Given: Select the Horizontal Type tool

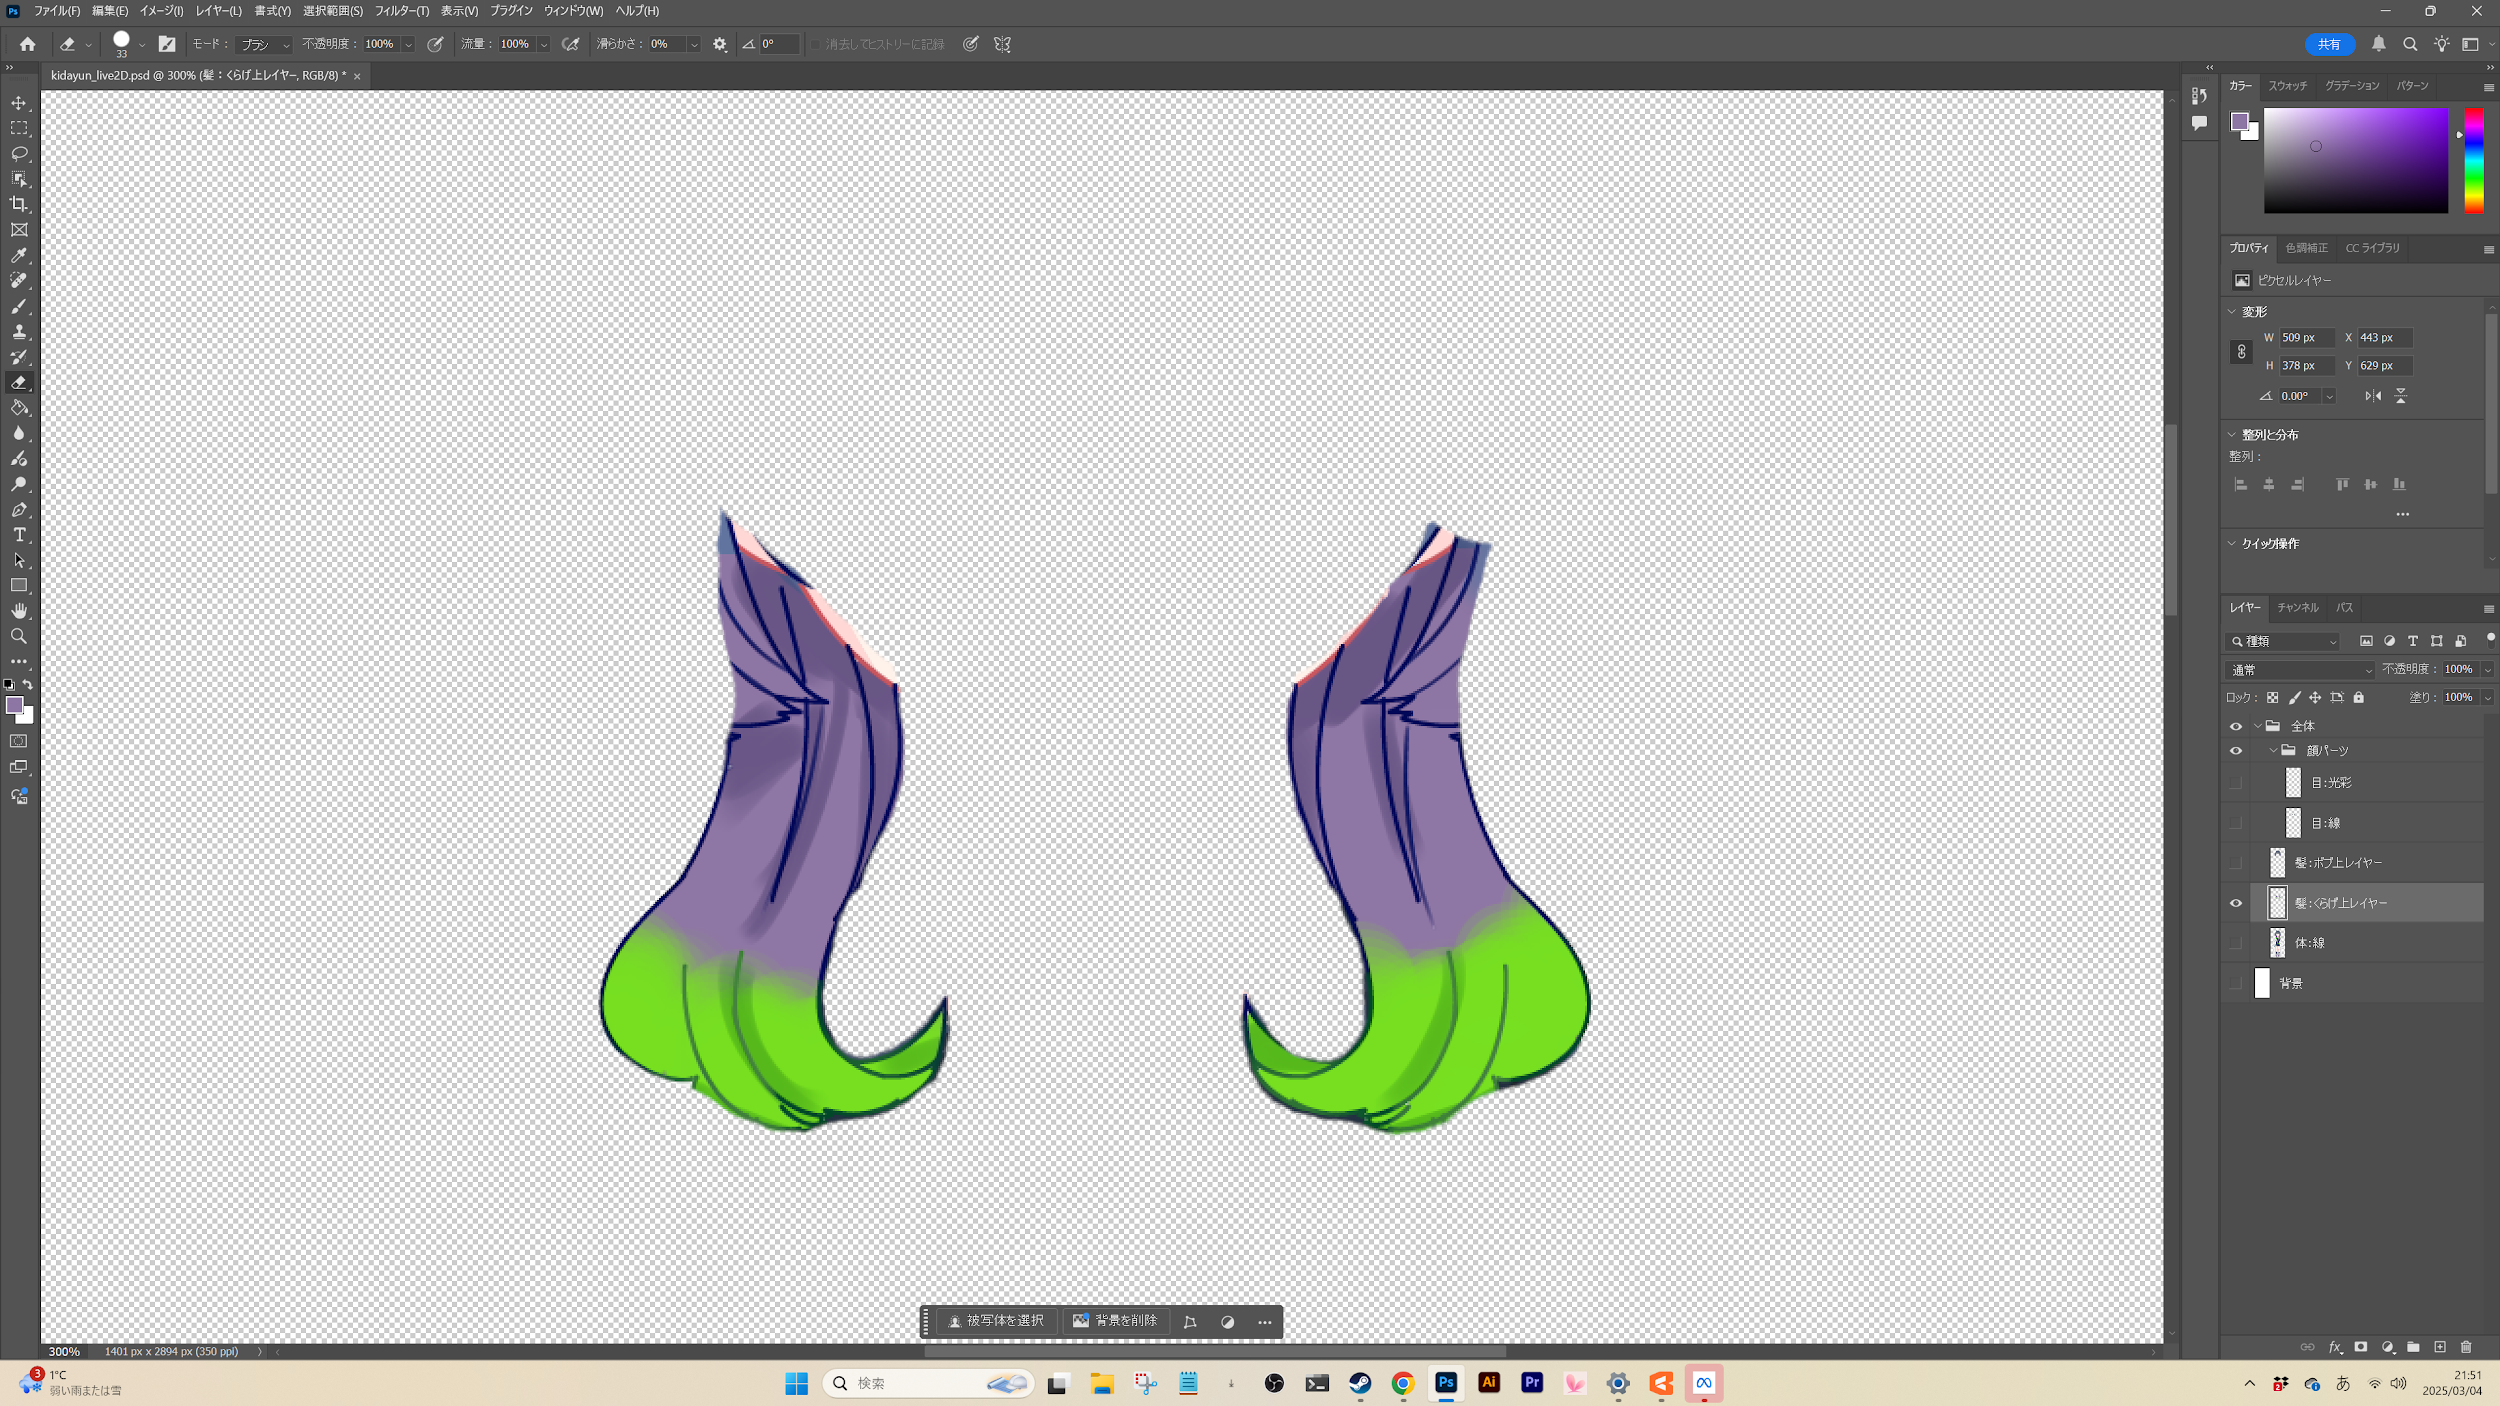Looking at the screenshot, I should click(19, 535).
